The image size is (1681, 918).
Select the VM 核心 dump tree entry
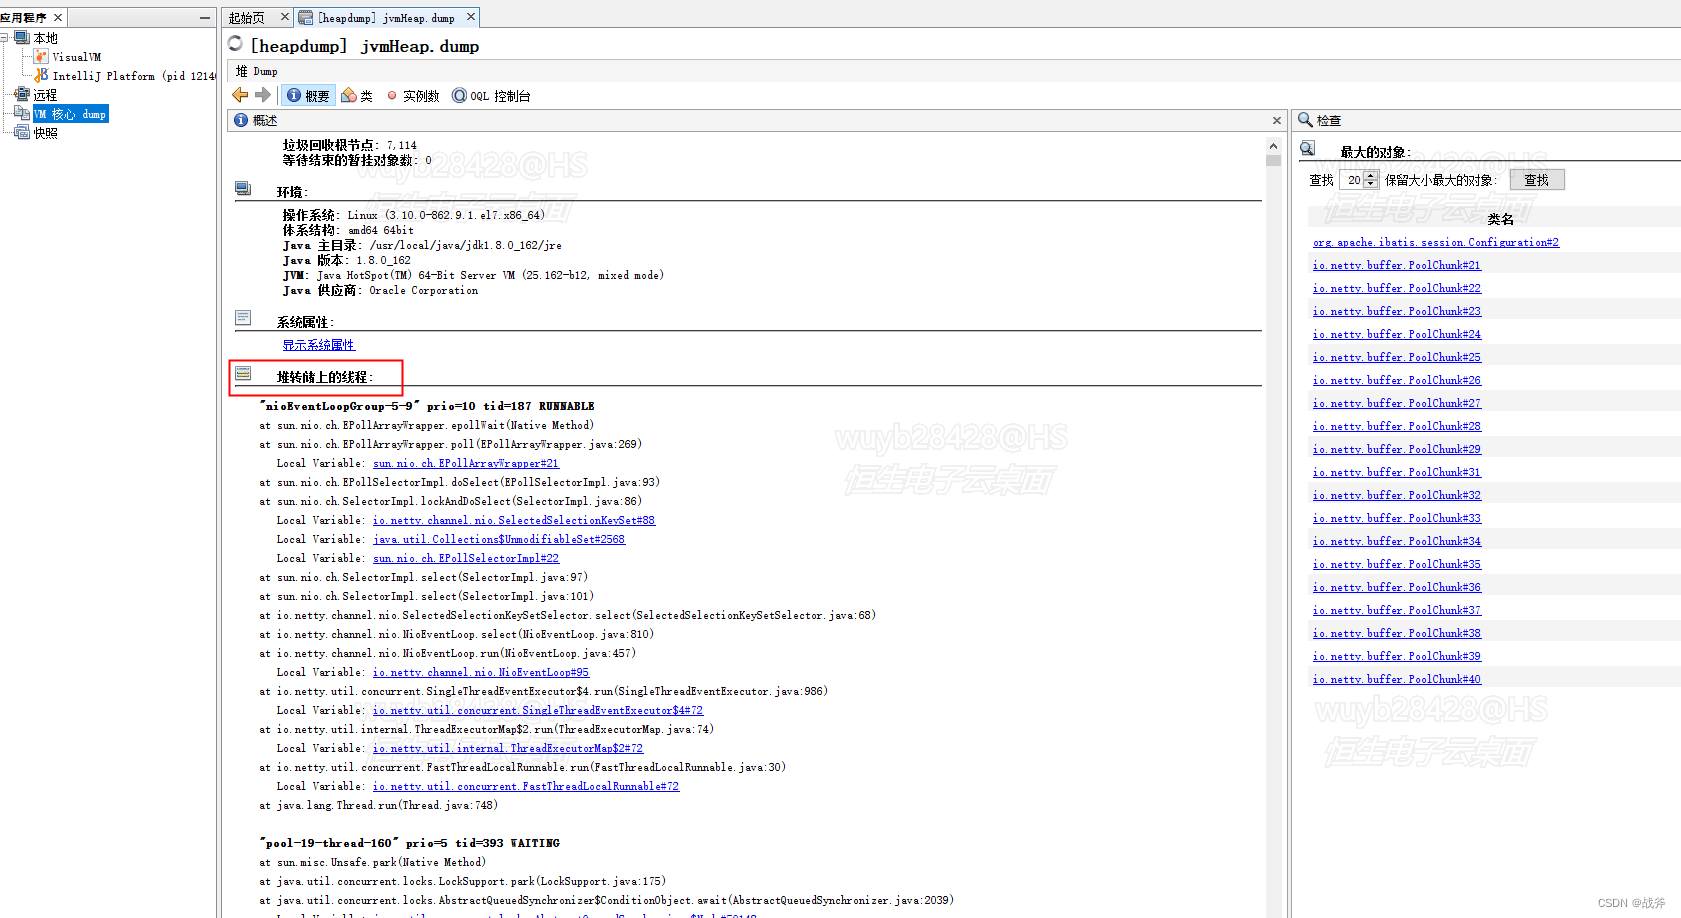point(70,113)
